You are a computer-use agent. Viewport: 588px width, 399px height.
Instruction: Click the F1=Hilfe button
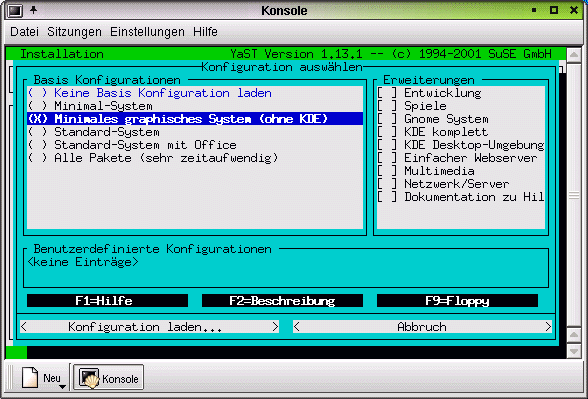[107, 301]
